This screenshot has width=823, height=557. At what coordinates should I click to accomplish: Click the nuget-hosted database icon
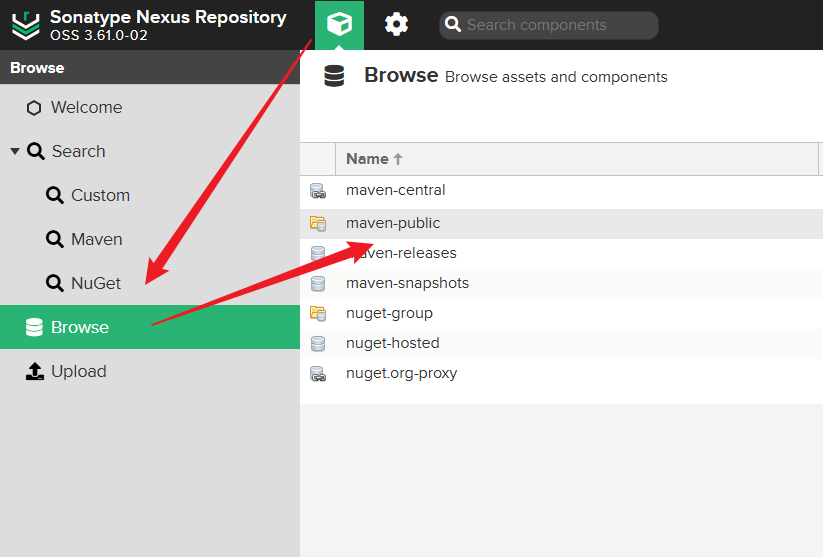tap(318, 343)
